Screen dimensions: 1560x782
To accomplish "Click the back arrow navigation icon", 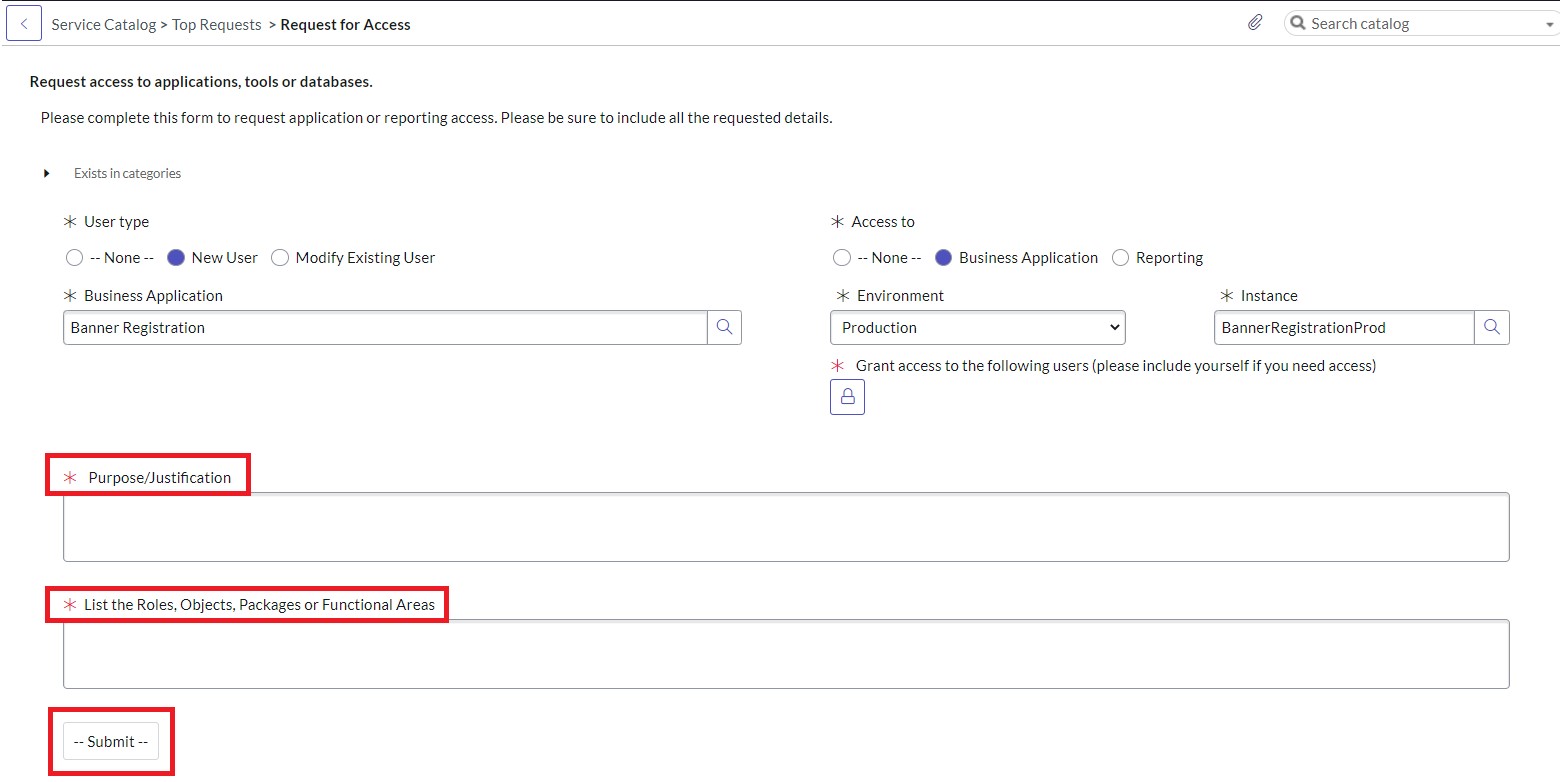I will tap(23, 22).
